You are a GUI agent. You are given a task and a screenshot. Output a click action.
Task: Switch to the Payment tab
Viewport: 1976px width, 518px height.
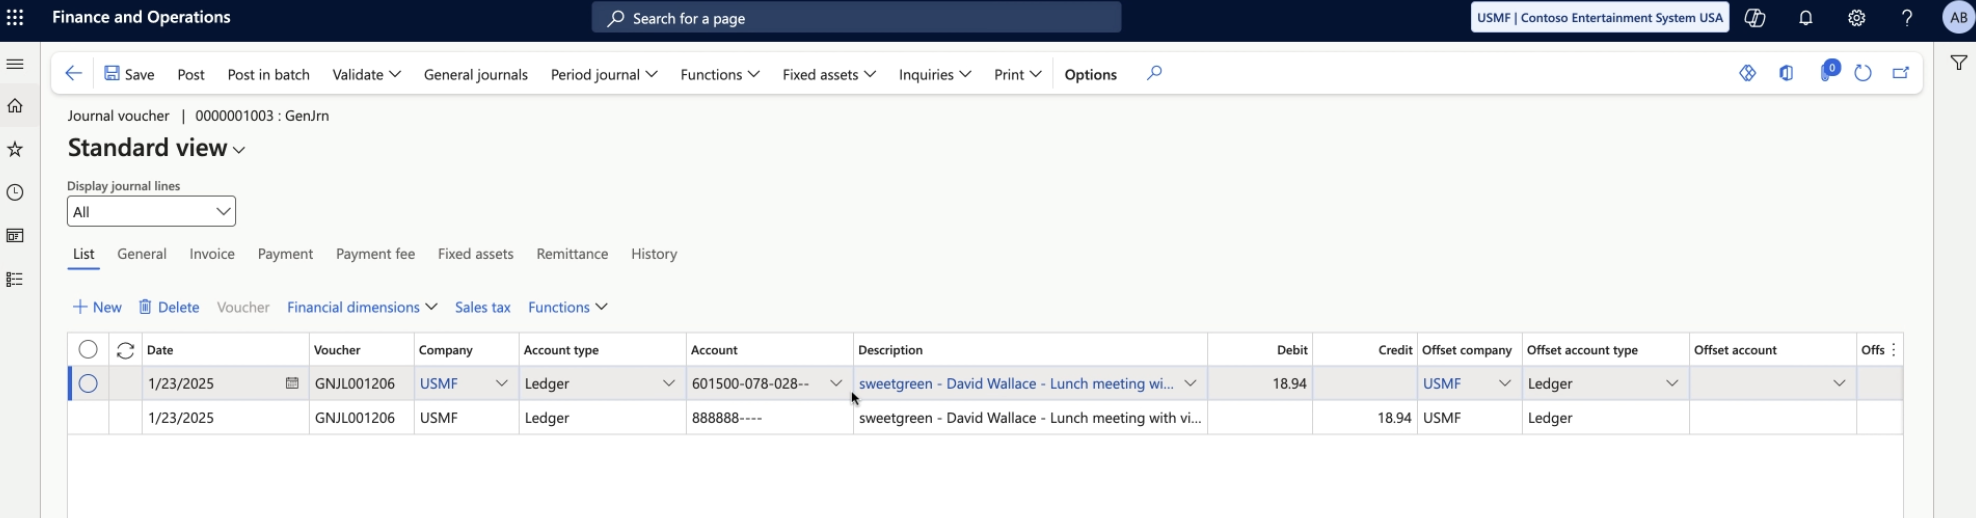coord(285,254)
